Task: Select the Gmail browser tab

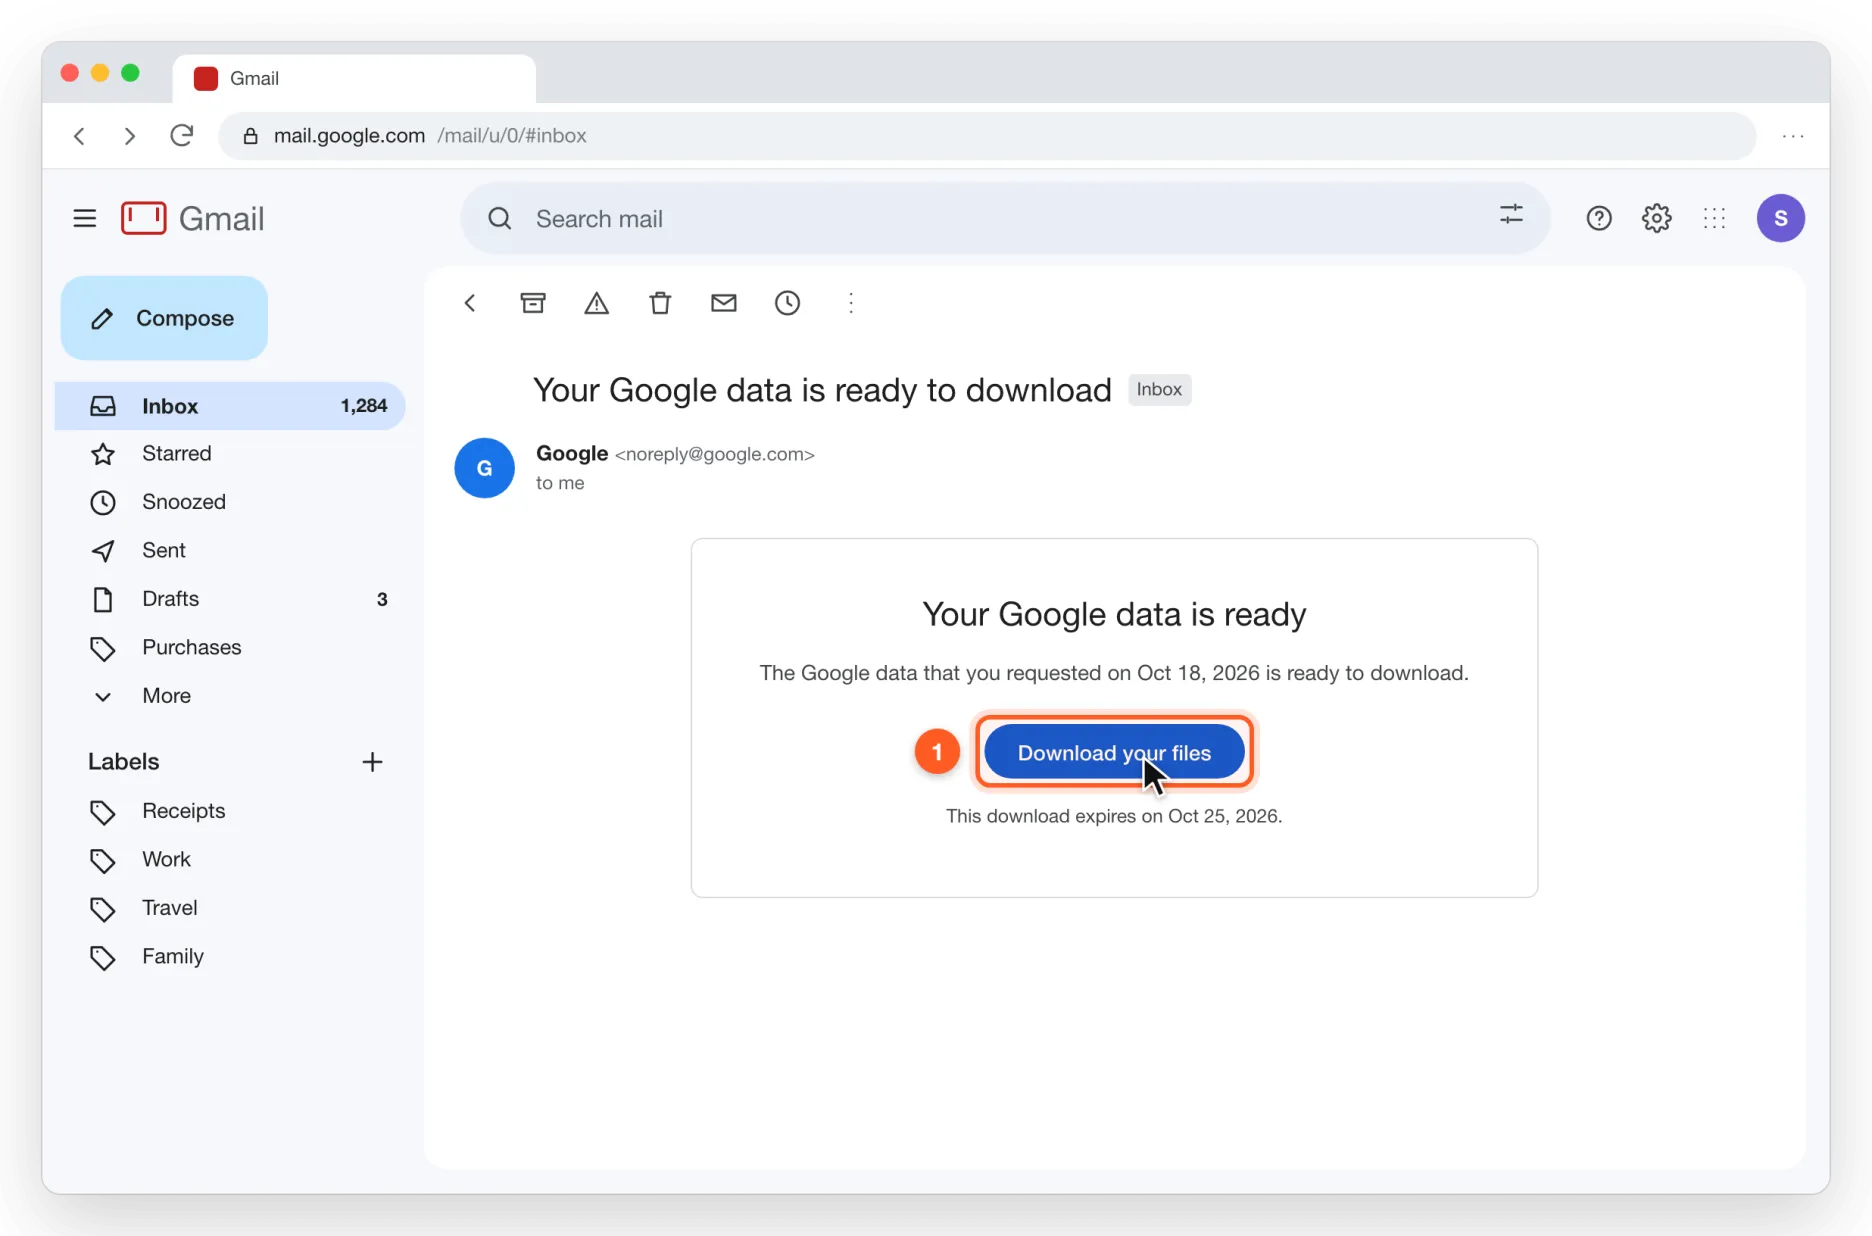Action: (354, 78)
